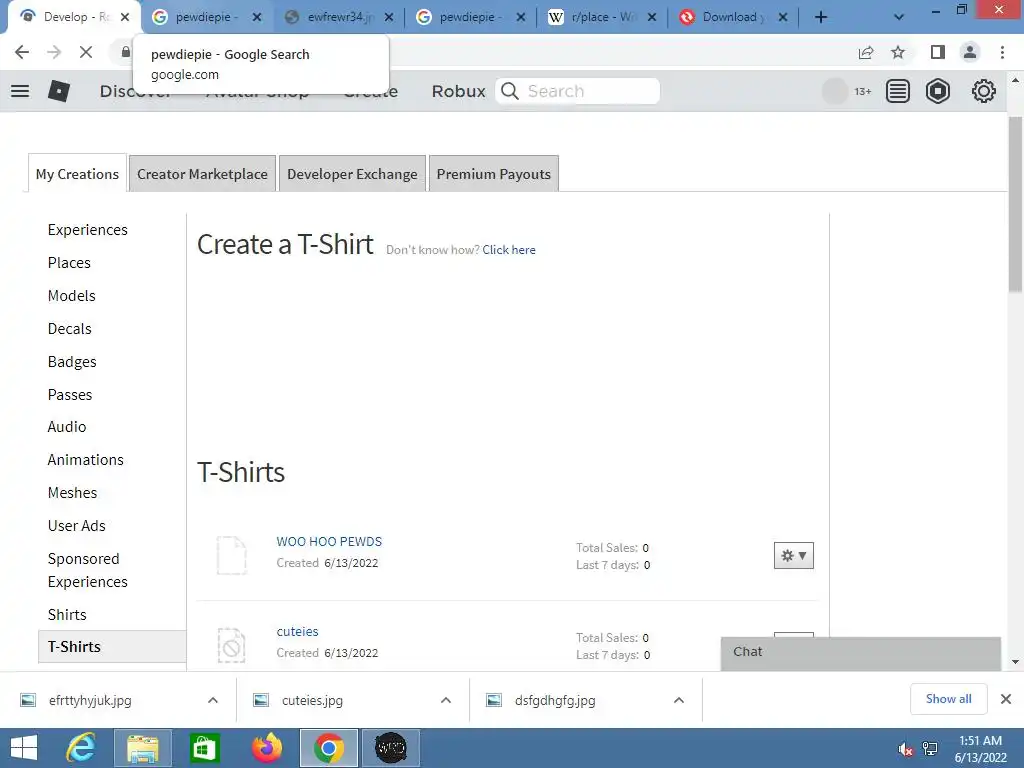Select Experiences in the sidebar
This screenshot has height=768, width=1024.
[88, 230]
